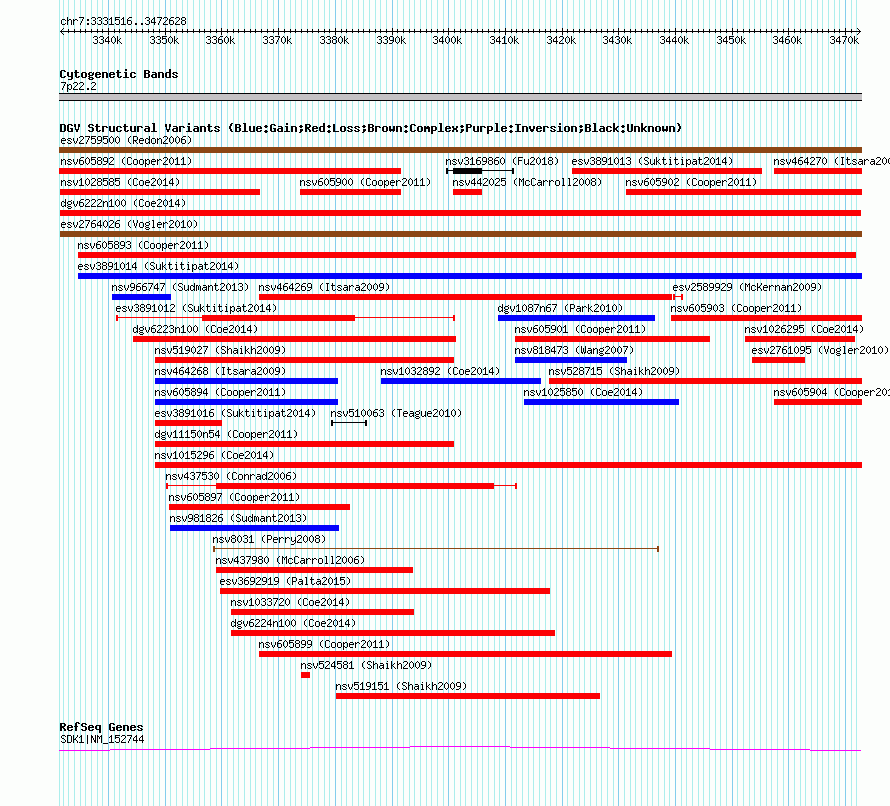Click nsv605893 (Cooper2011) variant label
Image resolution: width=890 pixels, height=806 pixels.
pos(143,245)
